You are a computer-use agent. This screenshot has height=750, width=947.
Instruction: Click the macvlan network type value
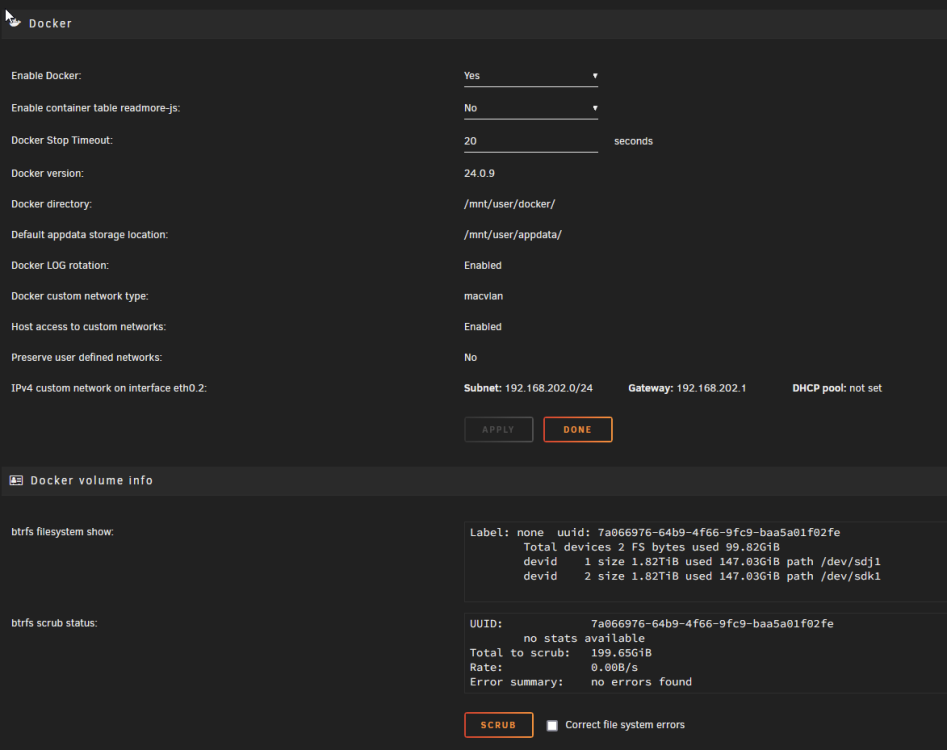coord(483,296)
